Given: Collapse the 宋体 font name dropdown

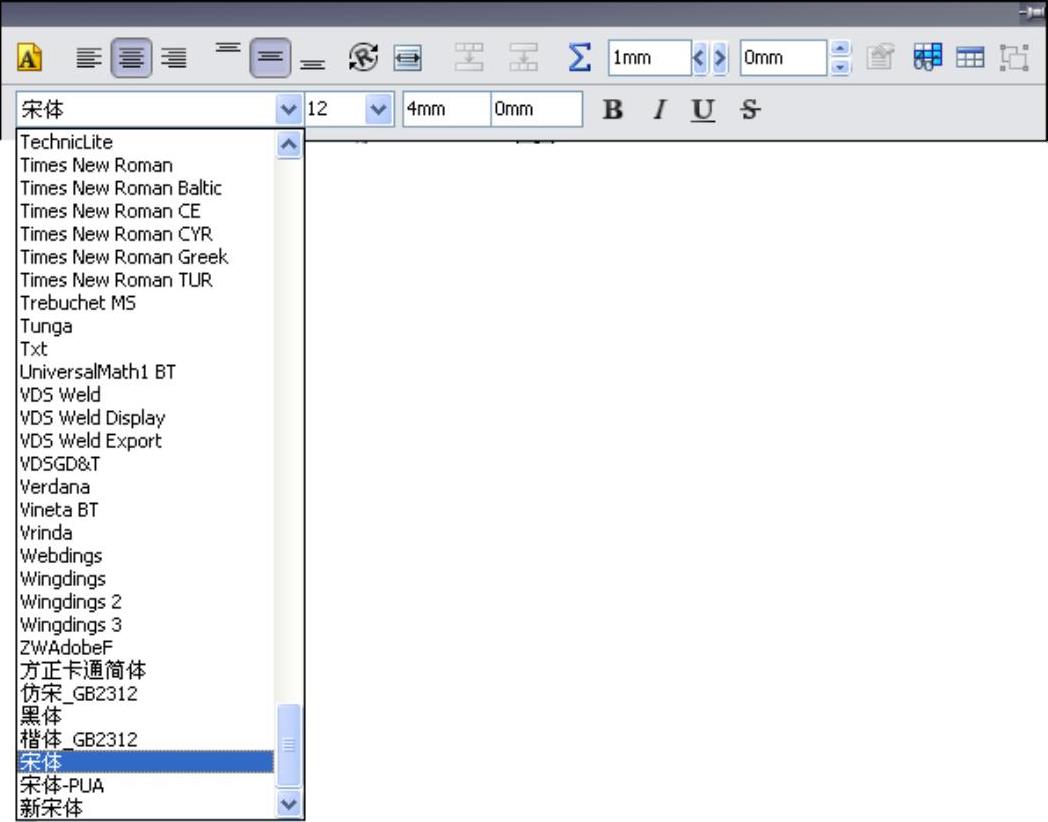Looking at the screenshot, I should (x=289, y=109).
